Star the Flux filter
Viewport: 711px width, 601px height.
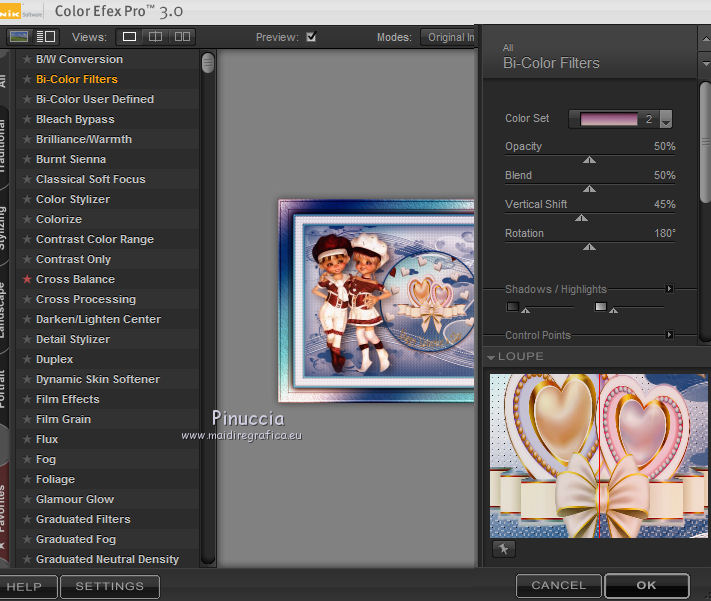pos(27,439)
